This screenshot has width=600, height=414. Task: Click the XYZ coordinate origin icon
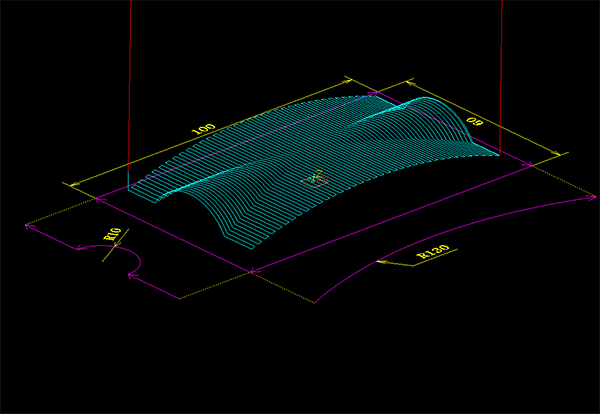coord(315,179)
